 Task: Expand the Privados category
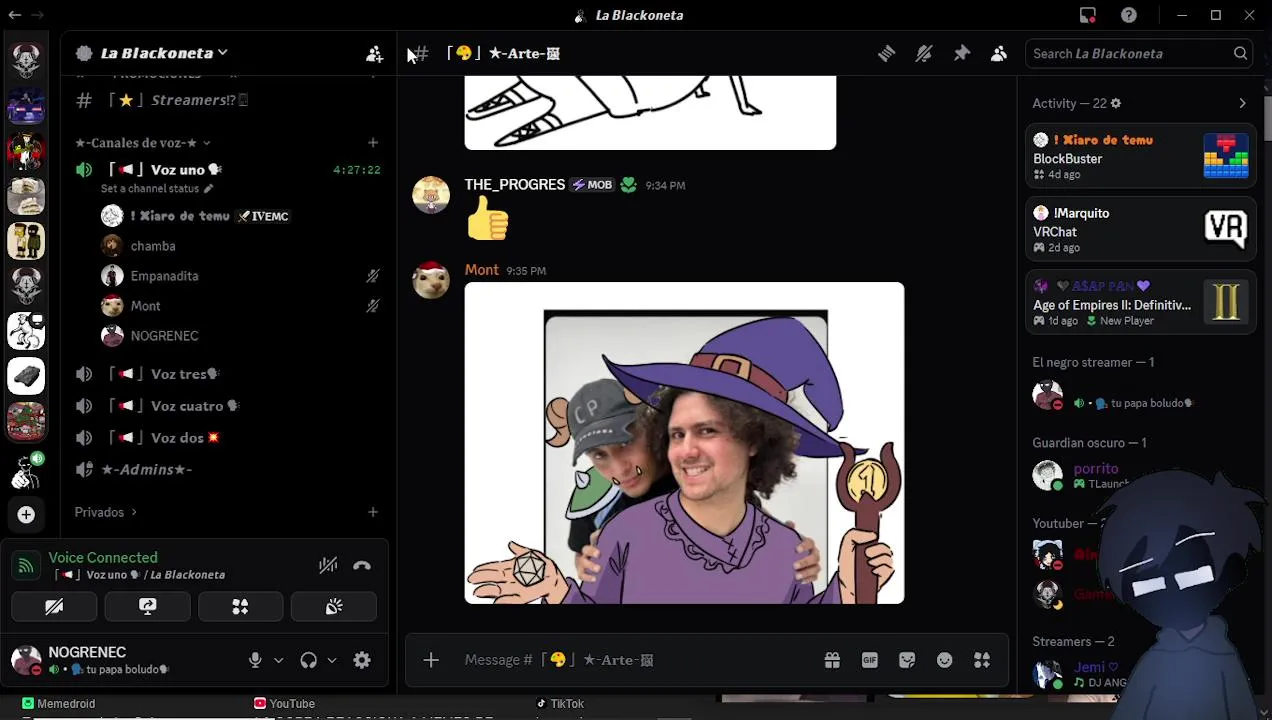[x=105, y=512]
